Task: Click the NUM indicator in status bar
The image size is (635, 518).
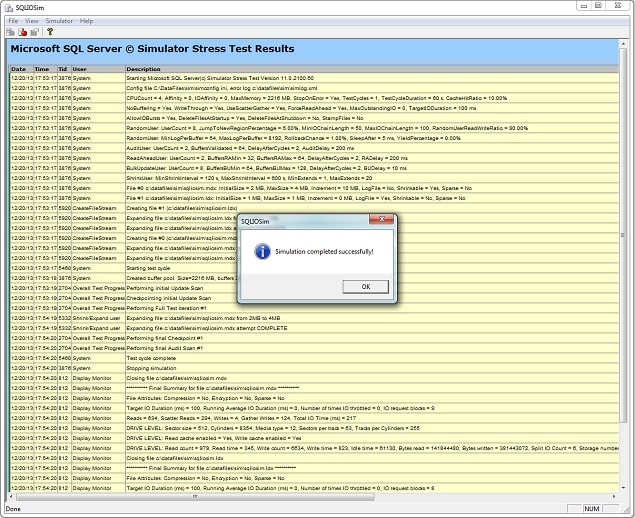Action: pos(592,509)
